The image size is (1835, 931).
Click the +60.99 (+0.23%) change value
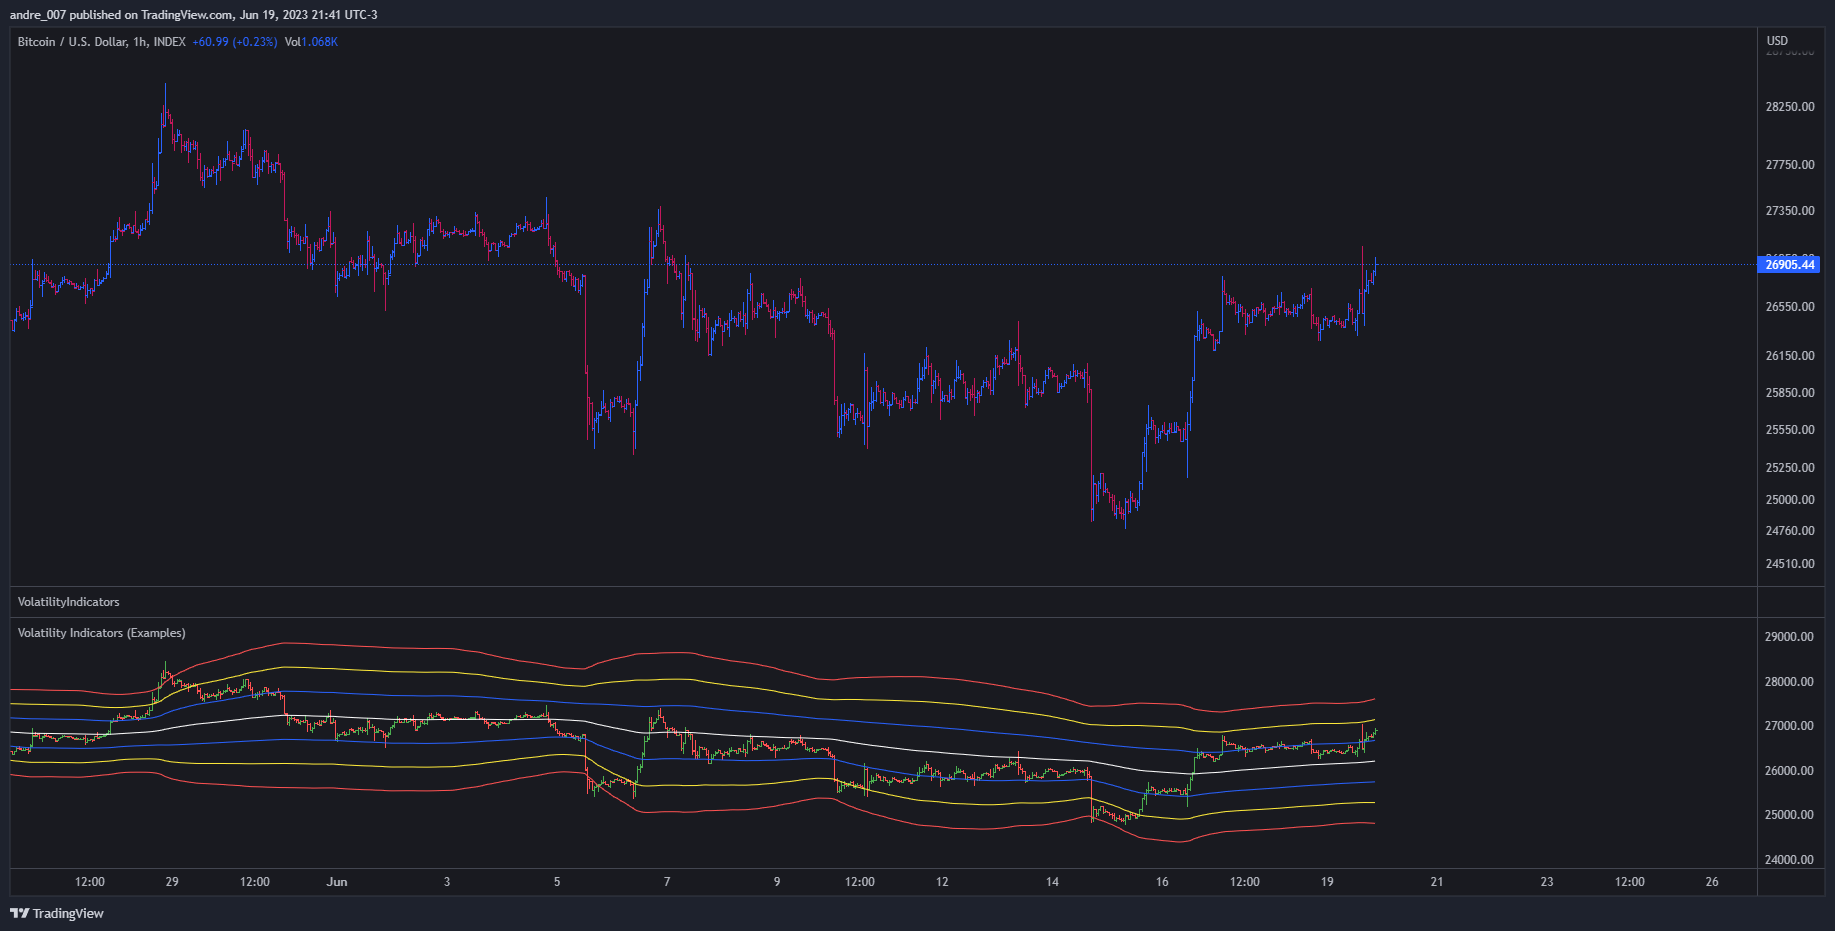235,42
